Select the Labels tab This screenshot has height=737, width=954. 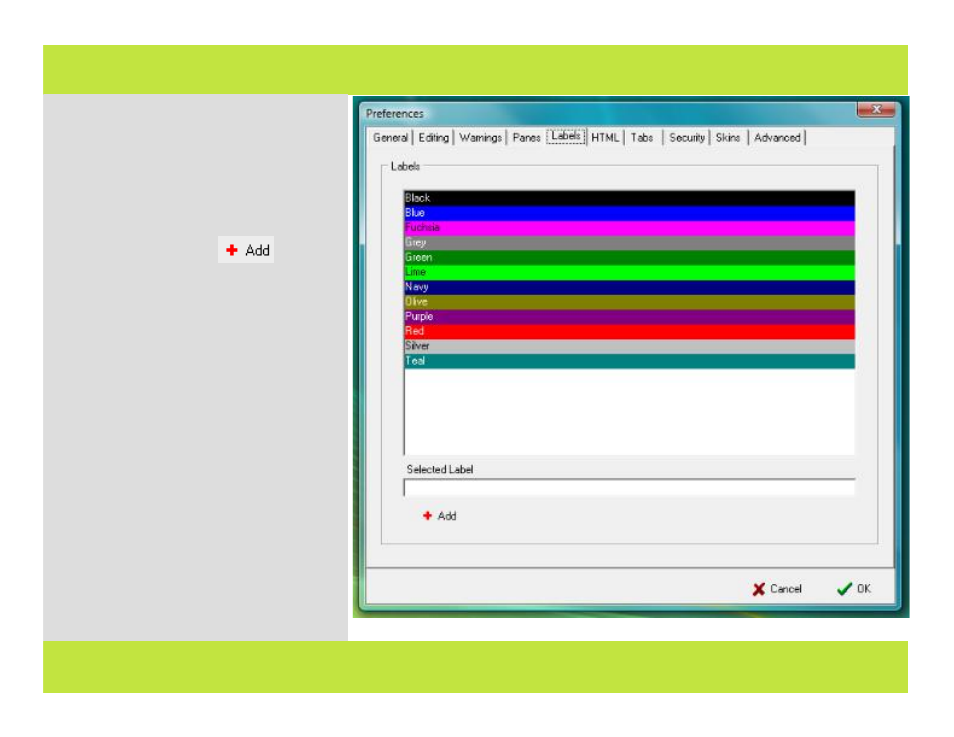pos(566,136)
